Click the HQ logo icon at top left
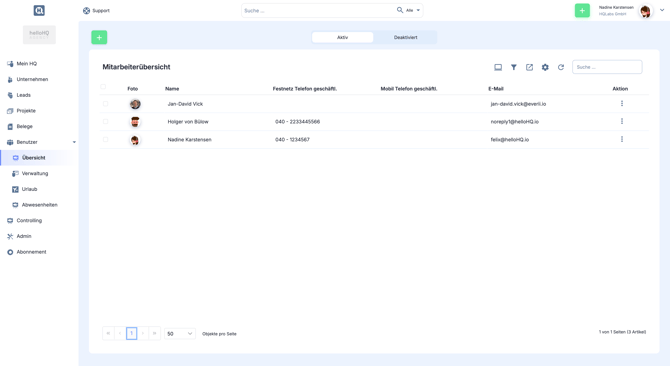The image size is (670, 366). [x=39, y=10]
